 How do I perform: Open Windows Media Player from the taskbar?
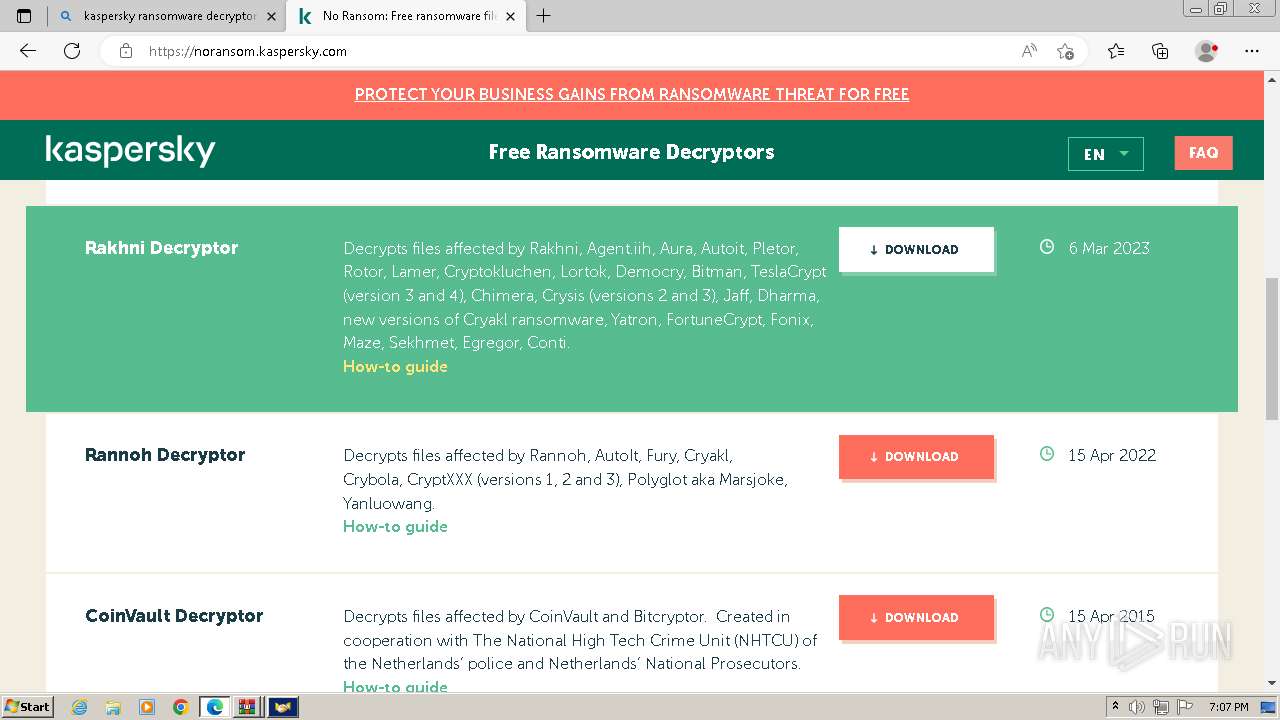pos(147,707)
